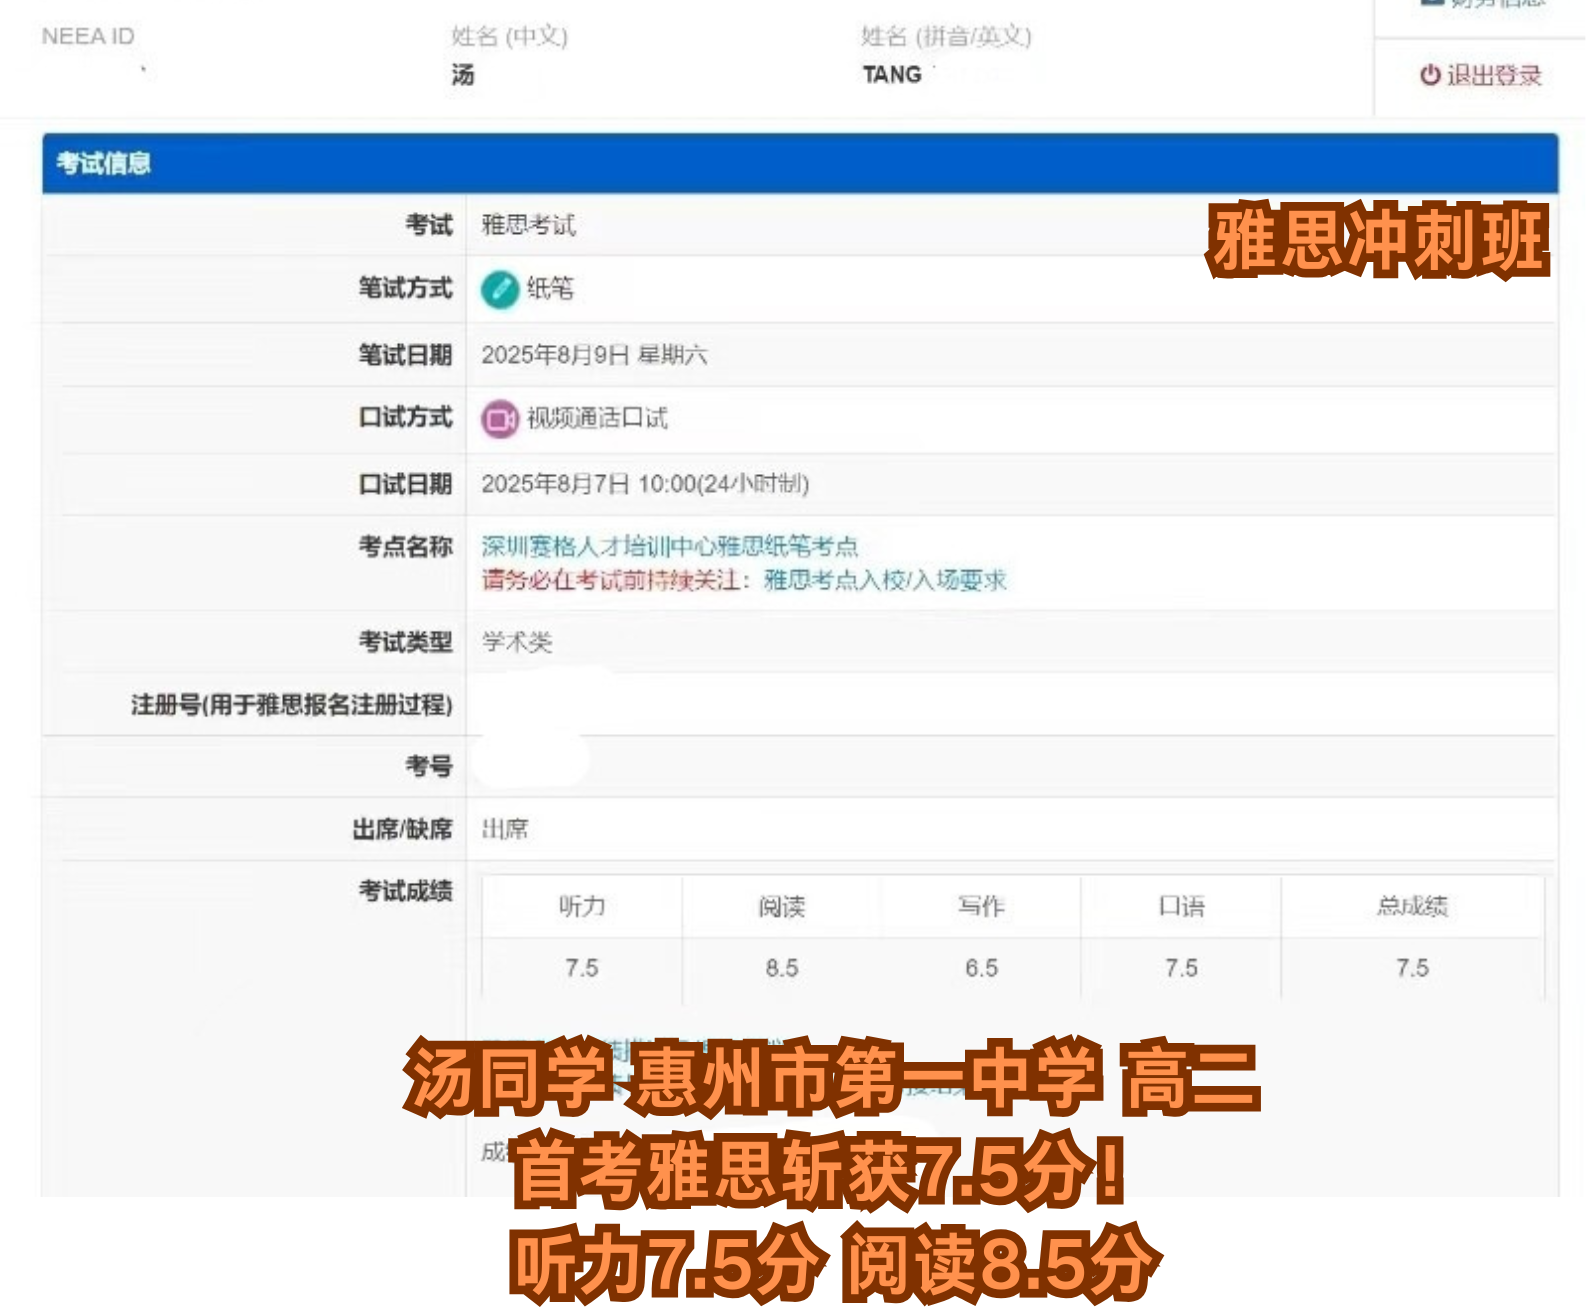
Task: Click the 阅读 score of 8.5
Action: point(782,968)
